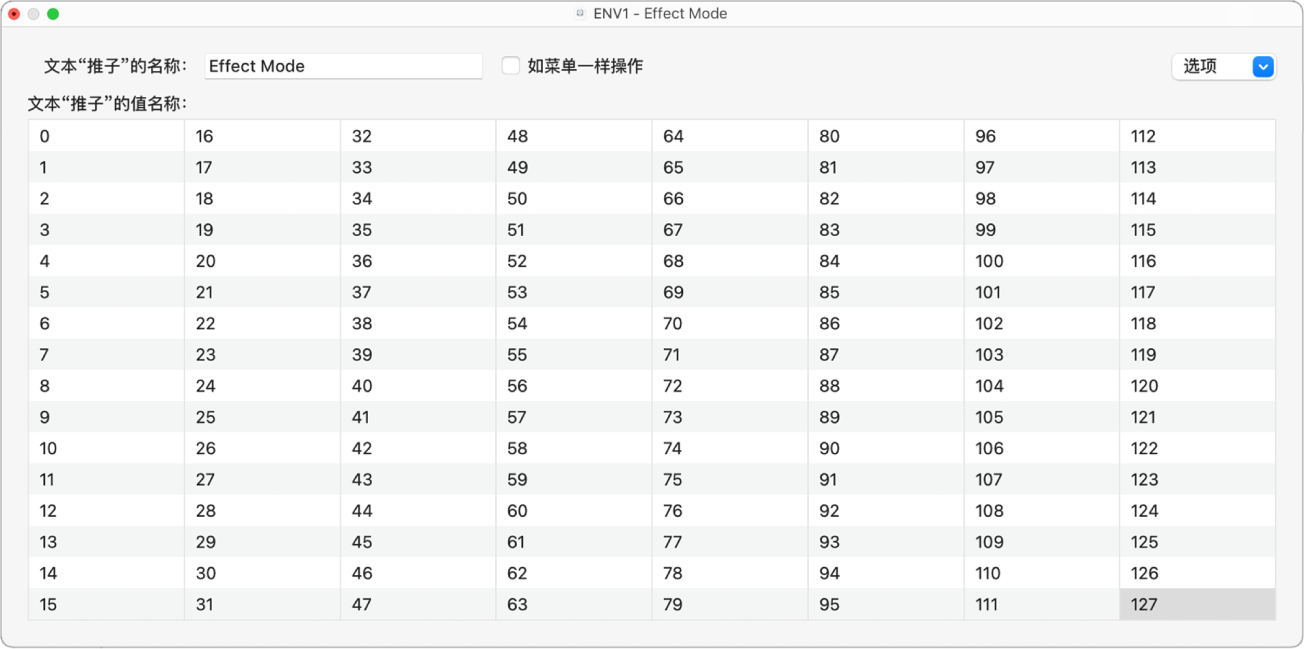Select value cell 112

pos(1197,136)
